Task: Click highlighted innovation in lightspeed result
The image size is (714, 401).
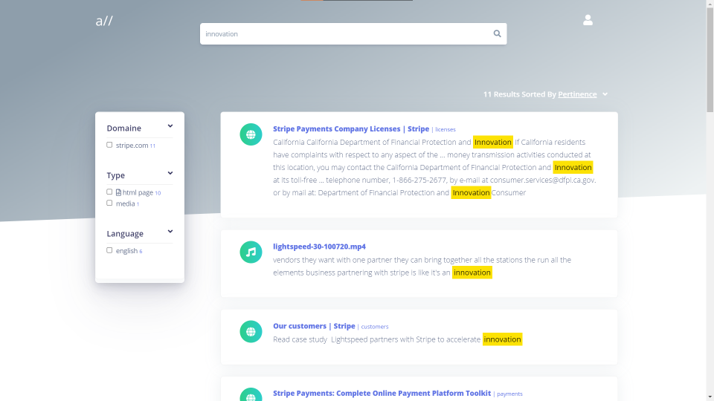Action: coord(472,273)
